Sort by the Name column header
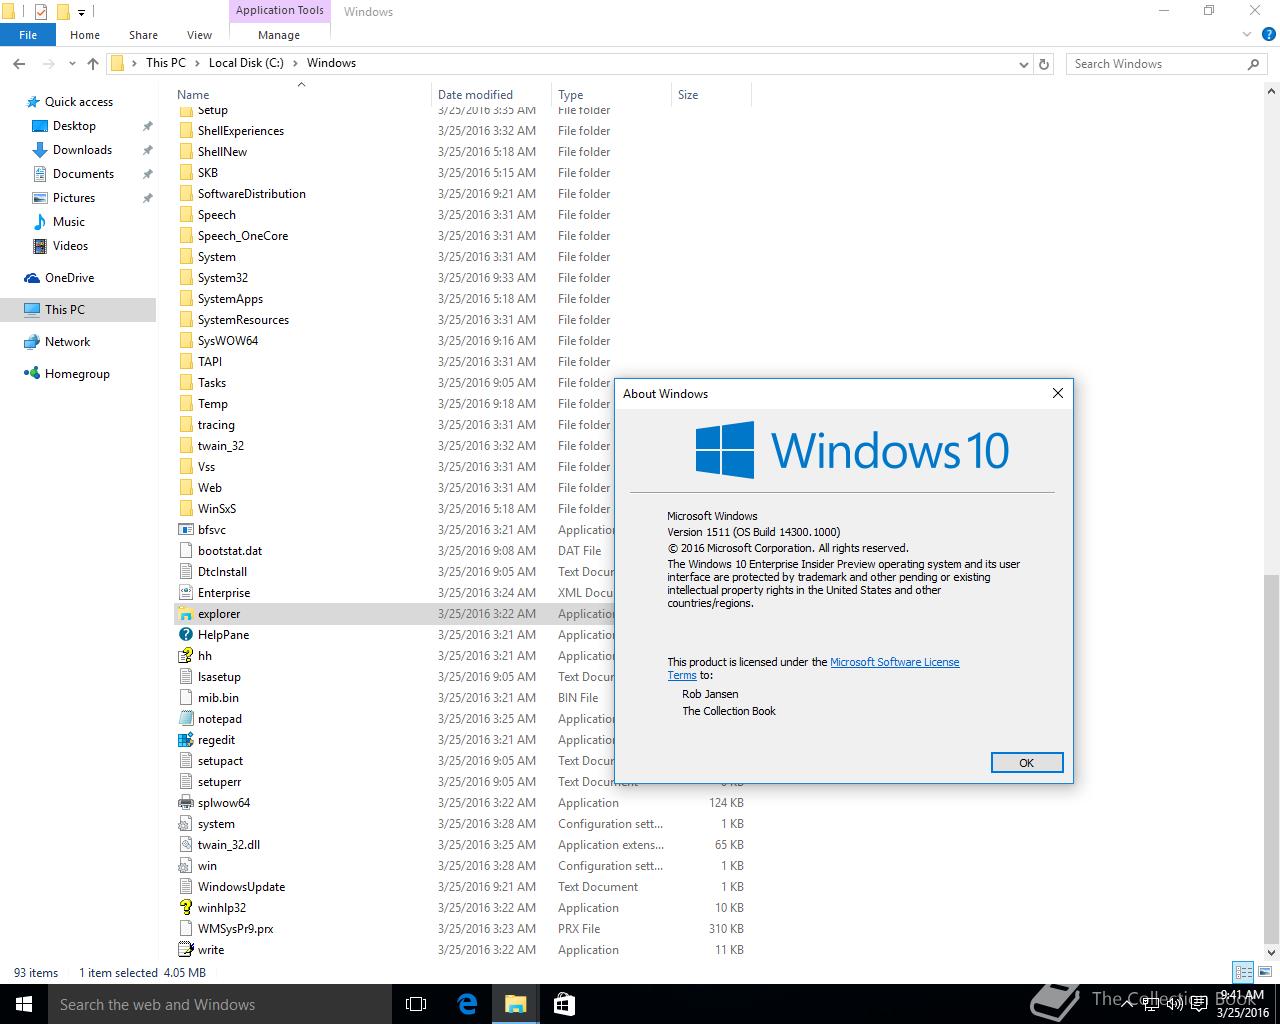 coord(302,95)
